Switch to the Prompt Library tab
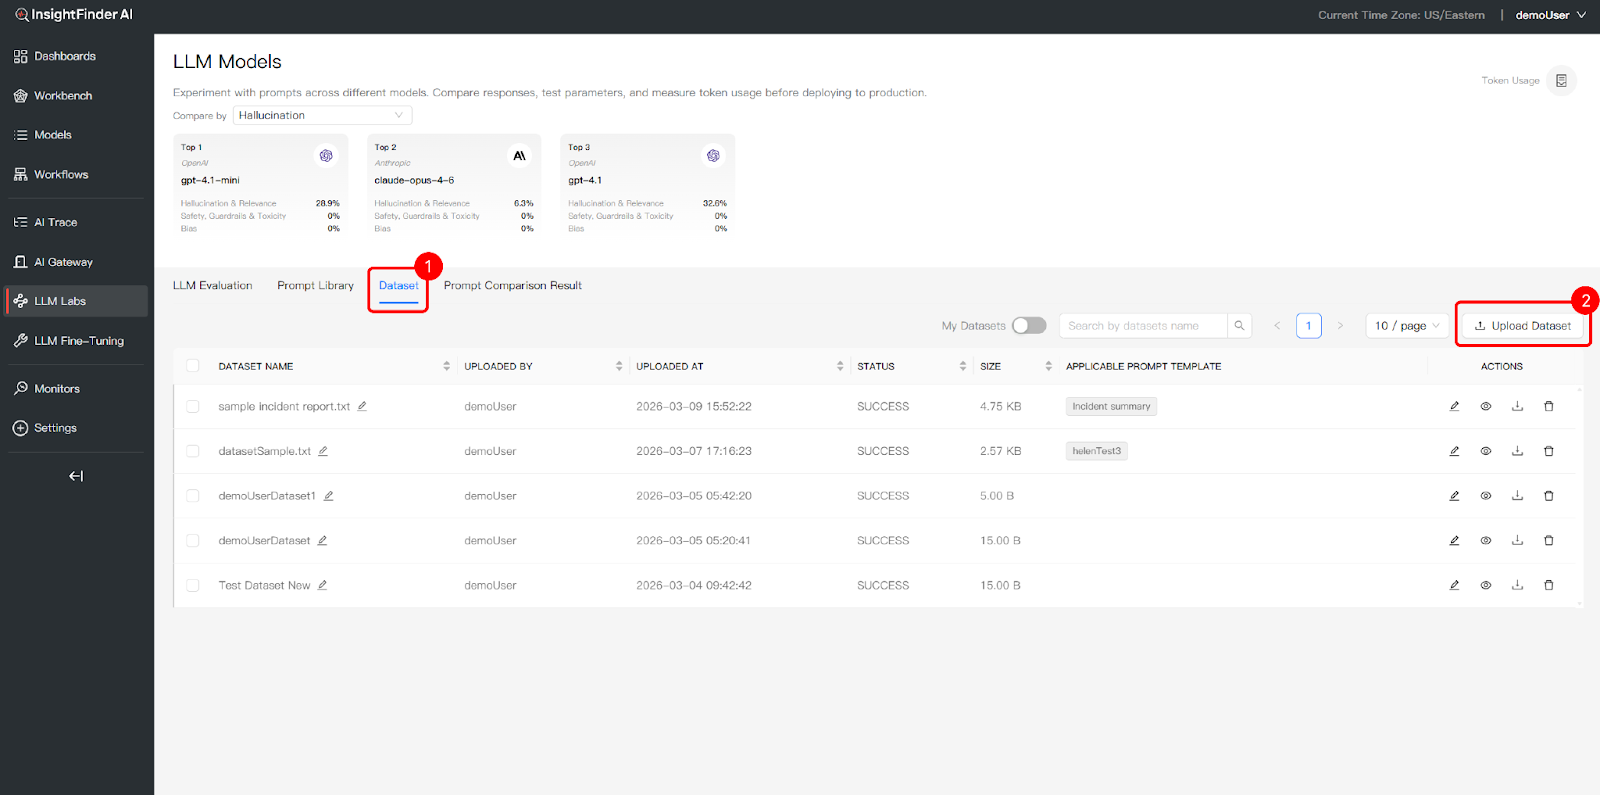Image resolution: width=1600 pixels, height=795 pixels. [x=315, y=286]
